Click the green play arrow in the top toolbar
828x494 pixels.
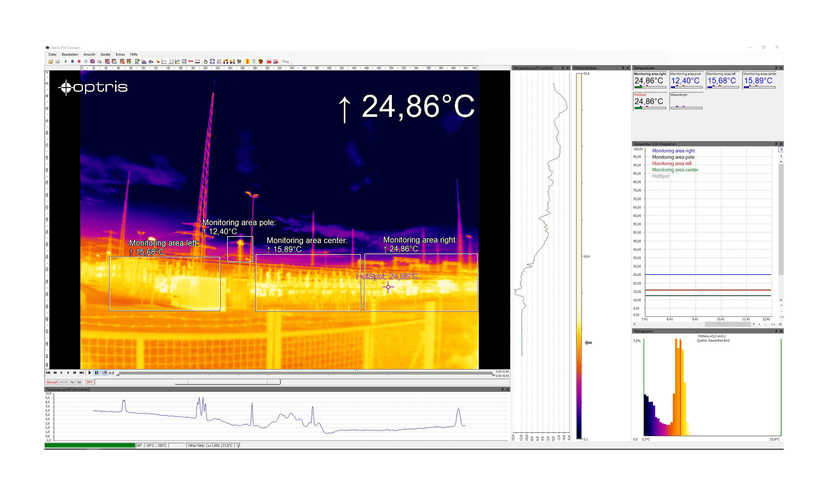[65, 61]
